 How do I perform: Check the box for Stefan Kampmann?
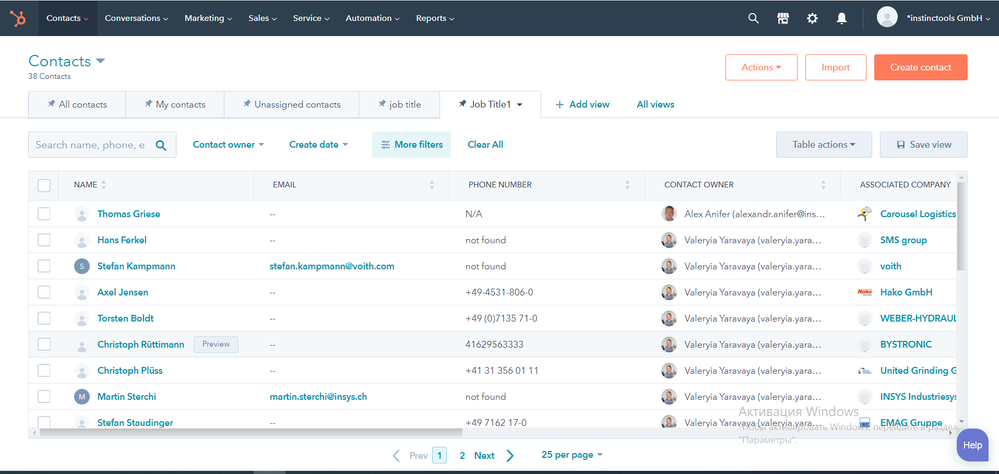click(44, 266)
